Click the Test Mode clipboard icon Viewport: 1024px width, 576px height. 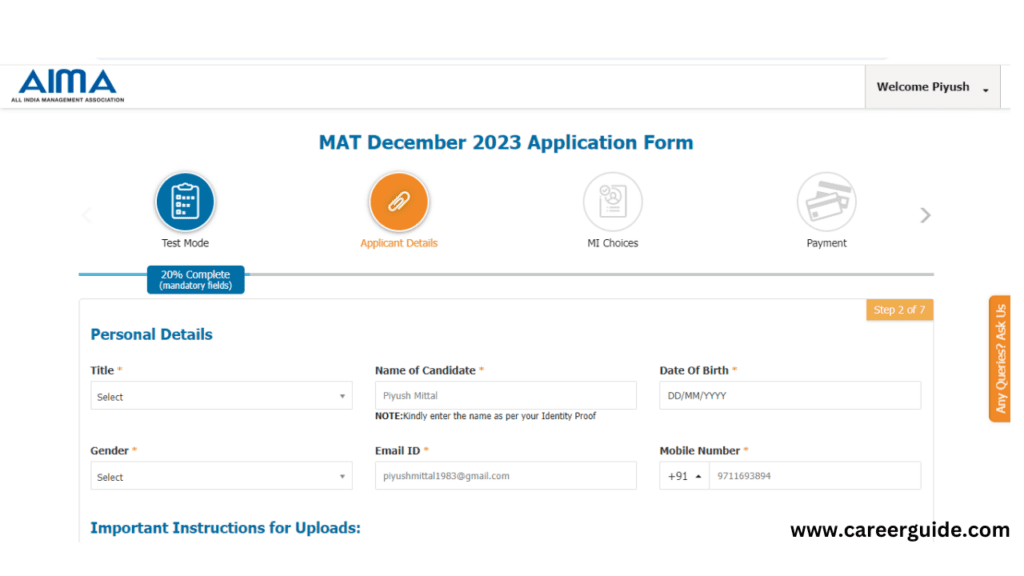coord(185,202)
